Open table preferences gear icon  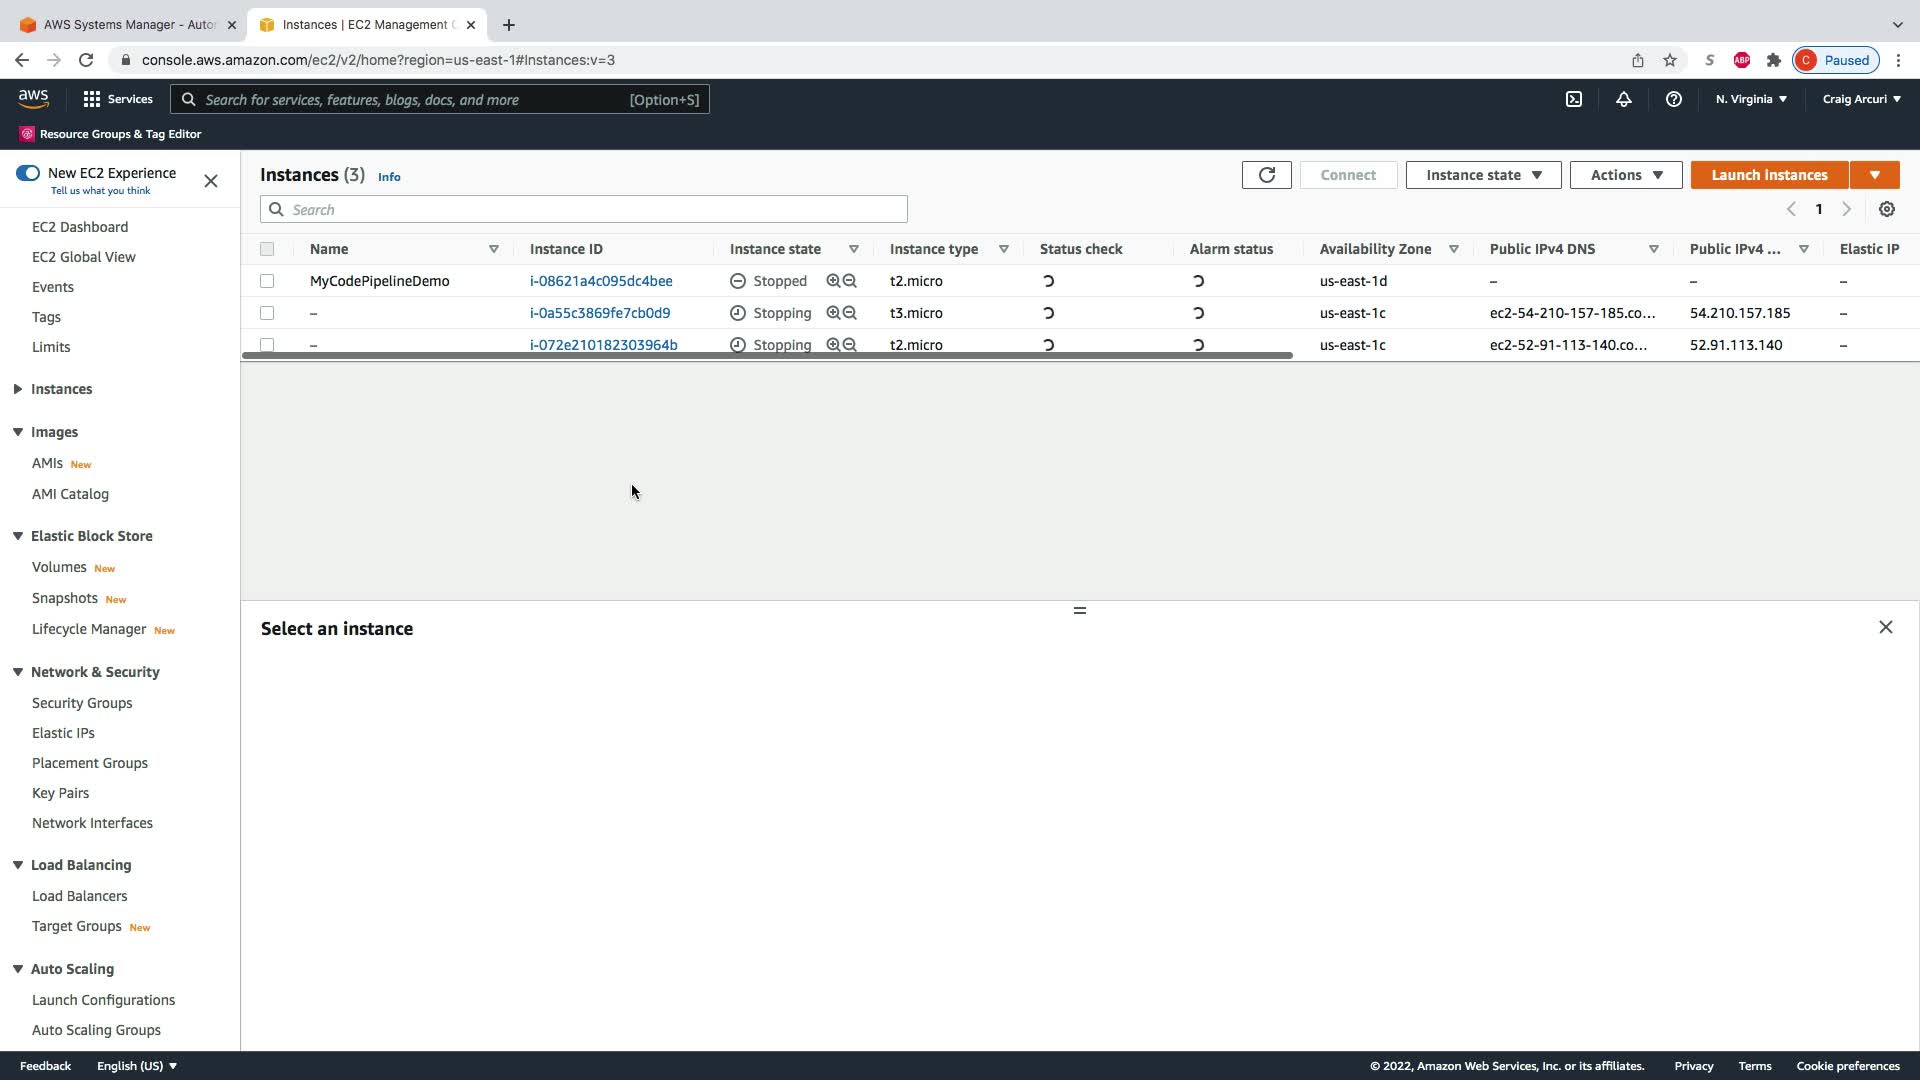(x=1886, y=209)
